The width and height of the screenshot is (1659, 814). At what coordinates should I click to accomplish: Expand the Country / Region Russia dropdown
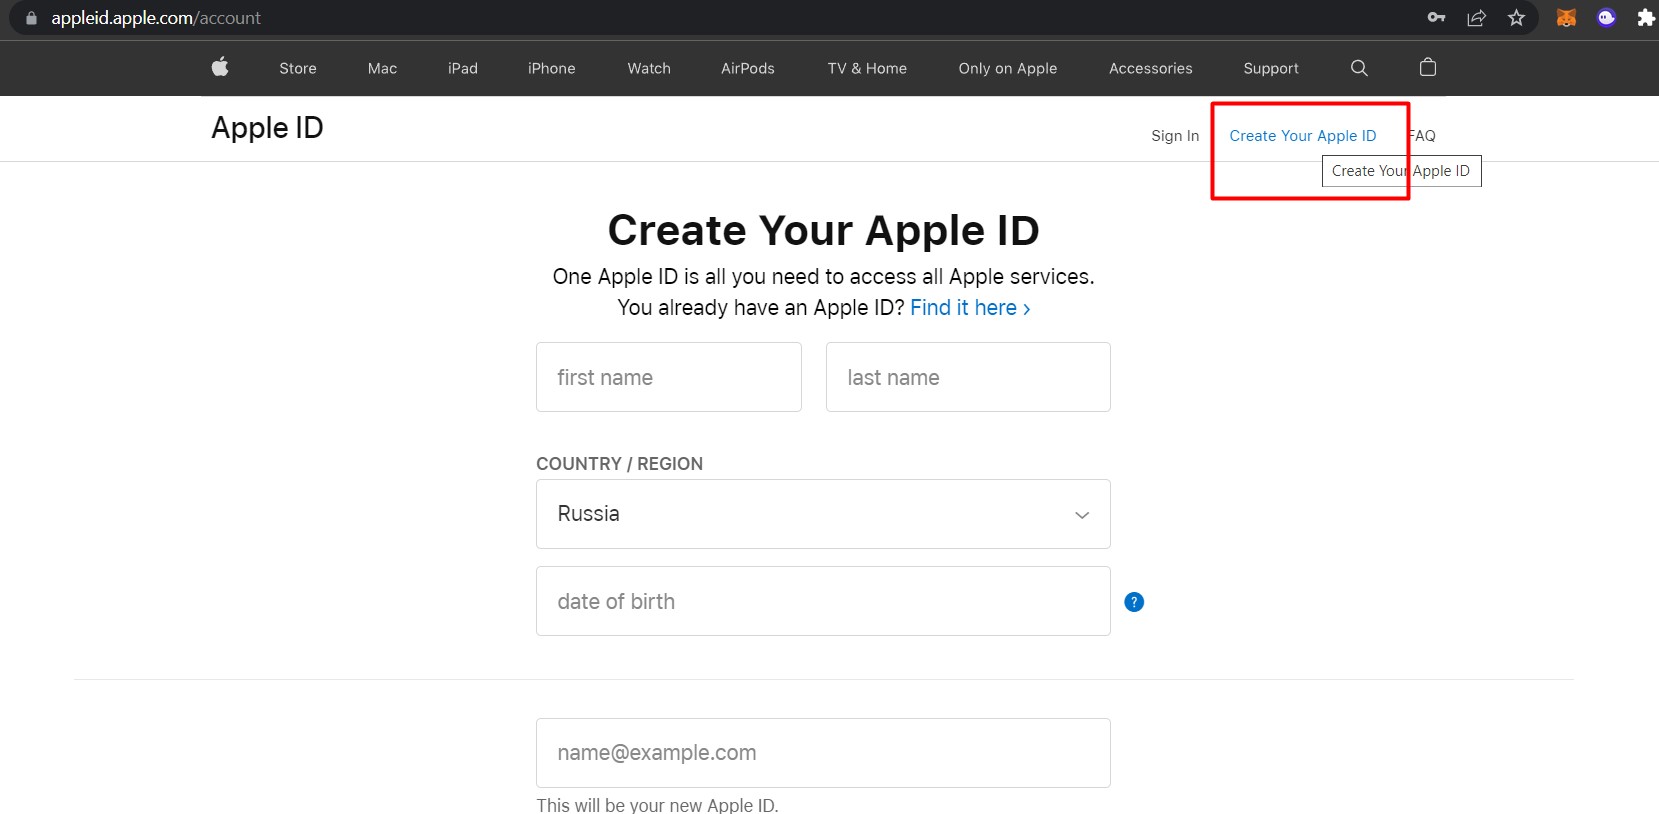click(x=823, y=514)
